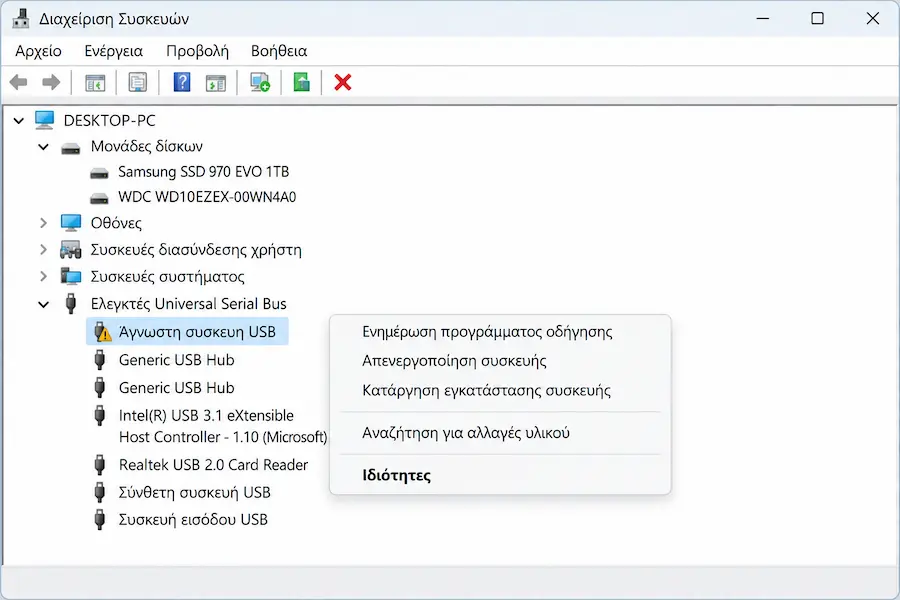Show/hide console tree toolbar icon
The image size is (900, 600).
click(95, 83)
